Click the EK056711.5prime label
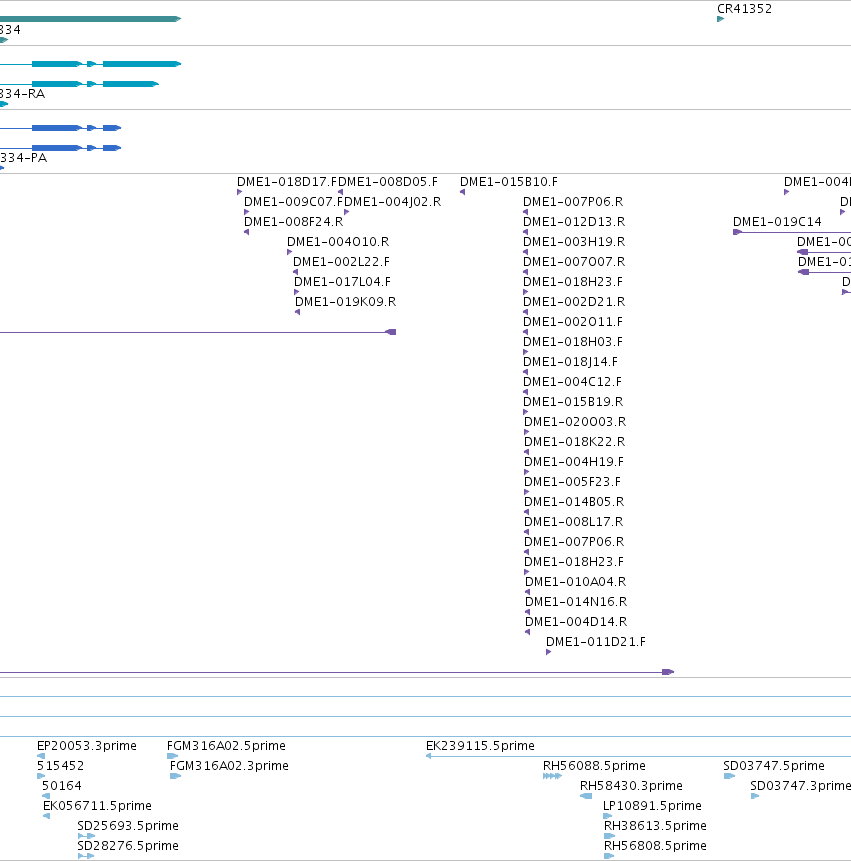Viewport: 851px width, 861px height. coord(97,806)
